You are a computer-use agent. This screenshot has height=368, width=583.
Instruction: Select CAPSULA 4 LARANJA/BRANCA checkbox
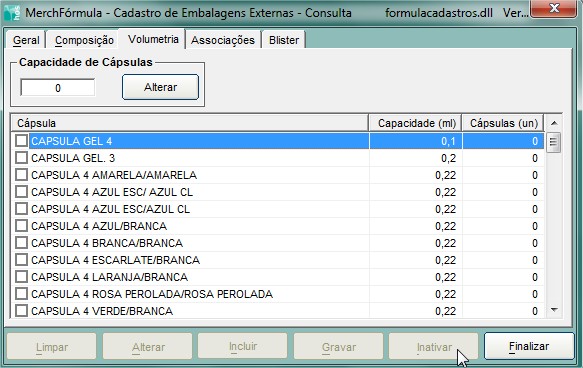pos(21,277)
